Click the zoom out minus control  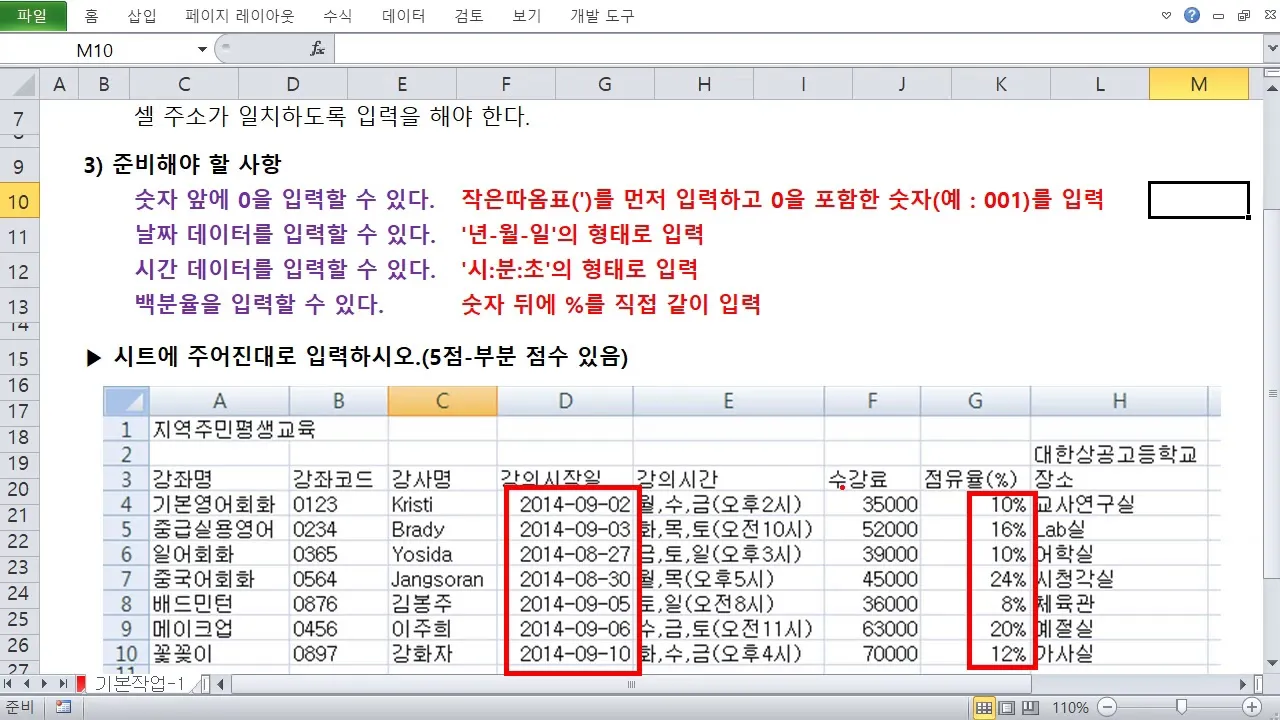[1105, 707]
